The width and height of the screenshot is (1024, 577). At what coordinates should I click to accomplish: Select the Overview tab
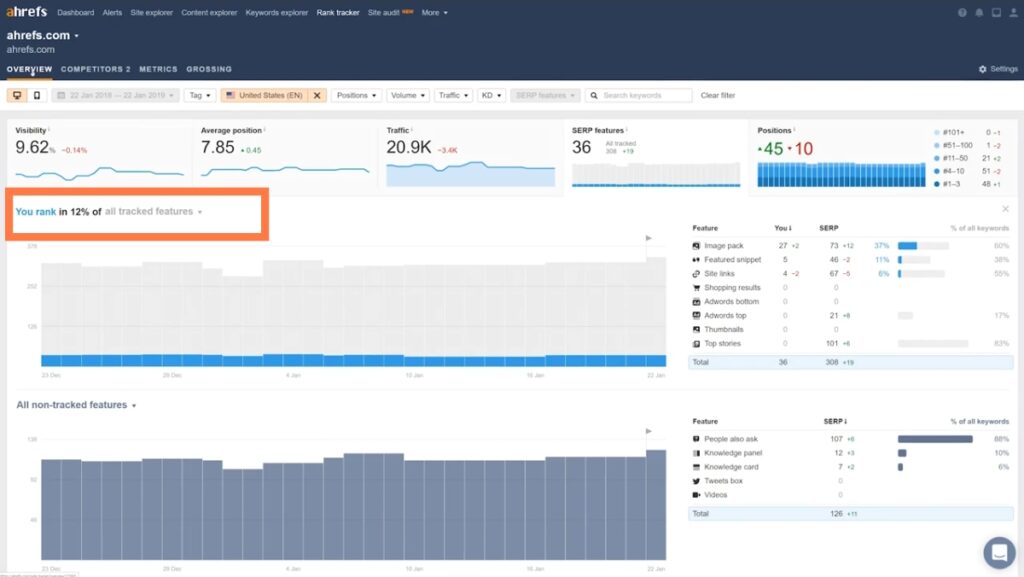click(29, 69)
